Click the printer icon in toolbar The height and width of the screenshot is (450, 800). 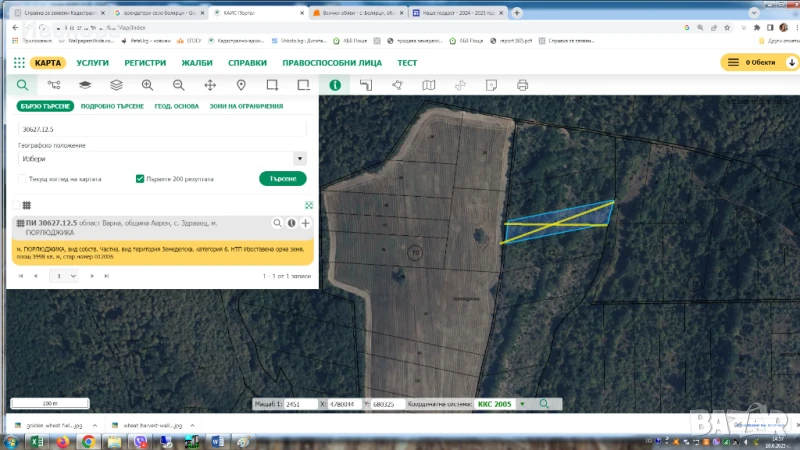pos(522,86)
